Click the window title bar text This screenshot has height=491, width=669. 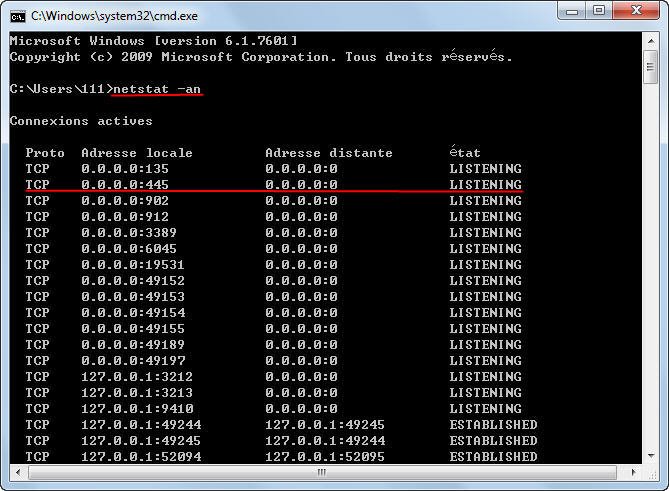coord(114,16)
